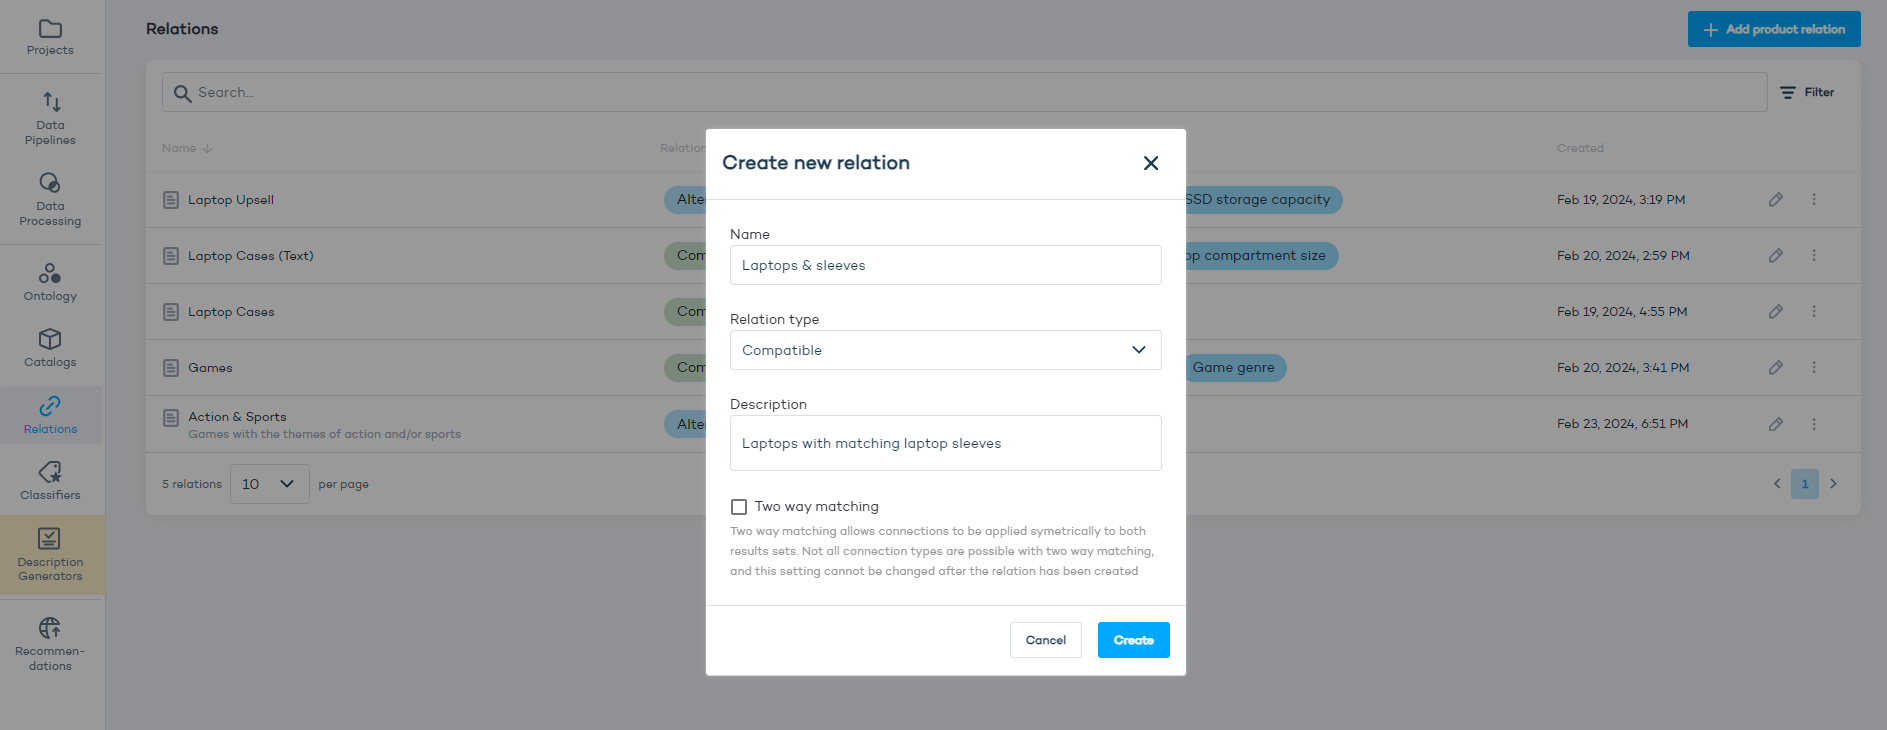Go to Data Processing section

(50, 184)
